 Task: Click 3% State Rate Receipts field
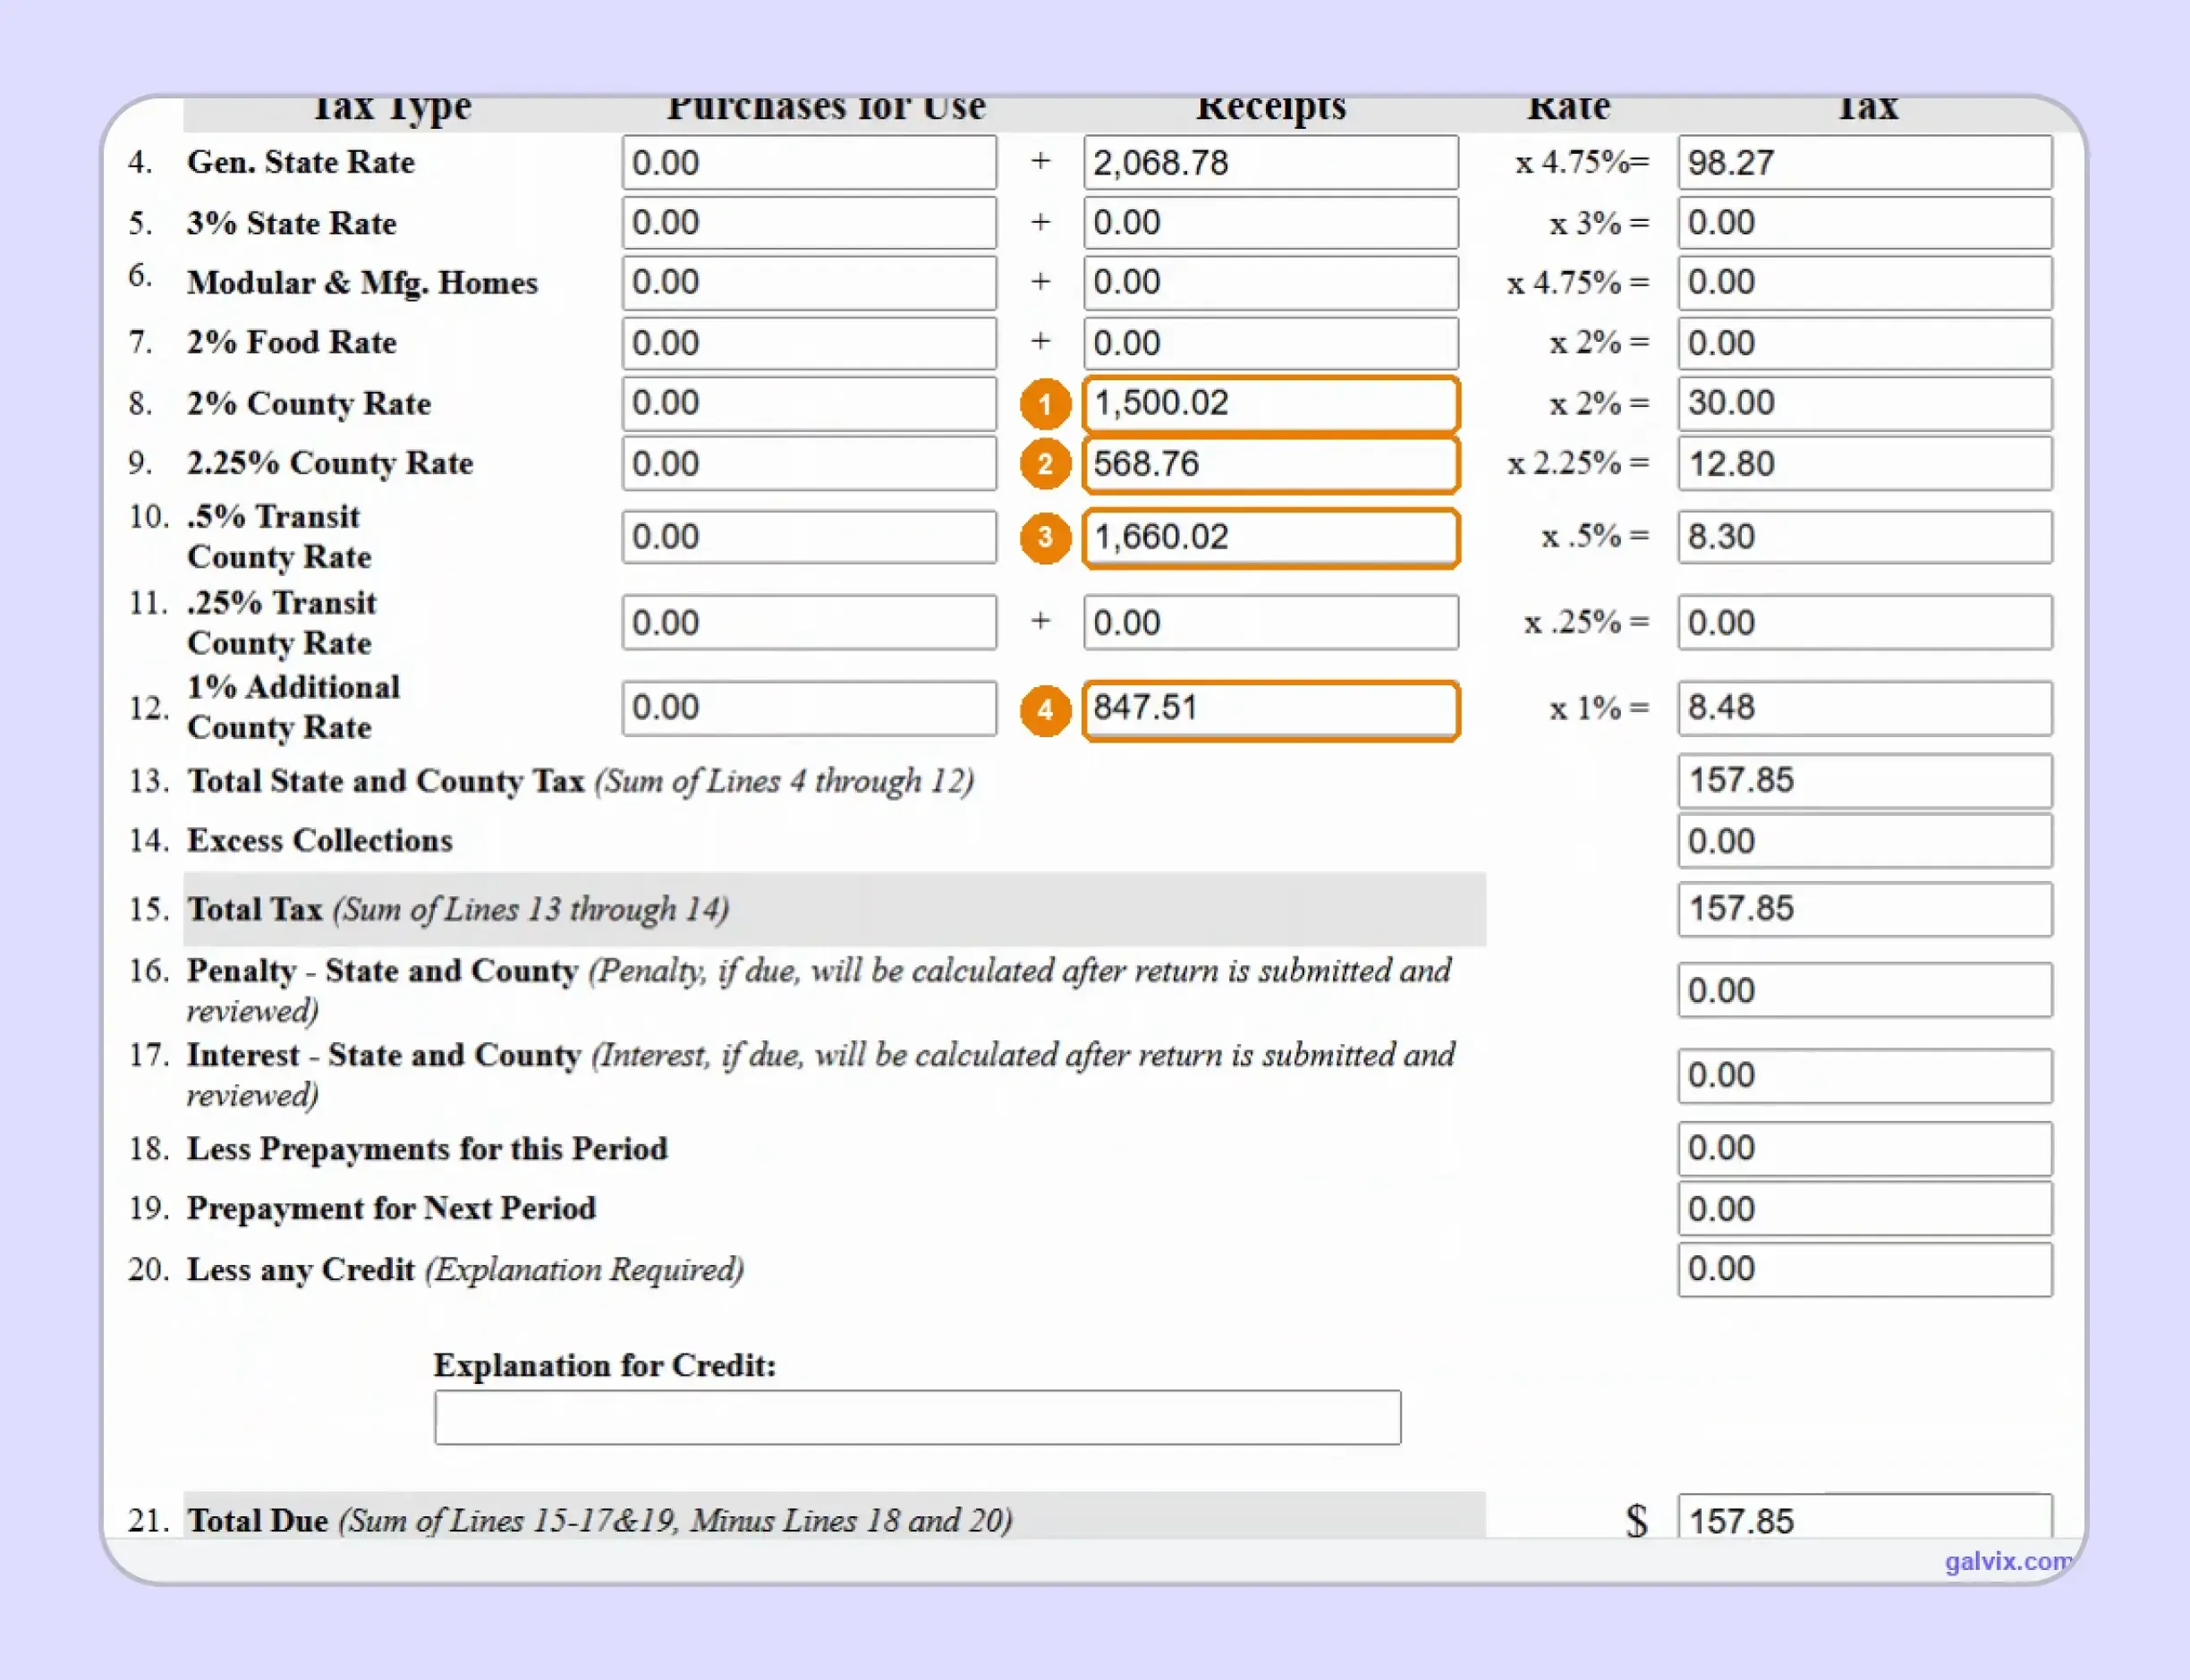coord(1271,222)
